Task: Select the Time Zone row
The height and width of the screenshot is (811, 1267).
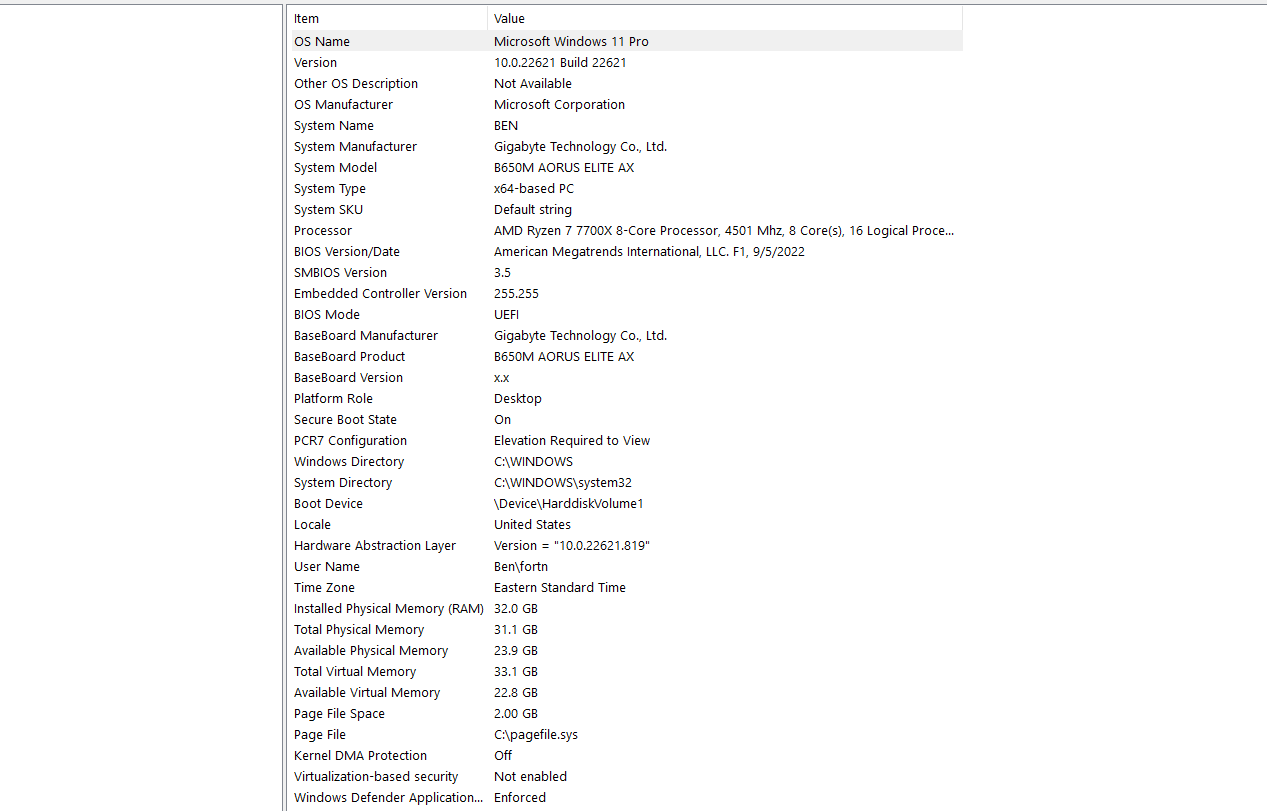Action: pos(626,587)
